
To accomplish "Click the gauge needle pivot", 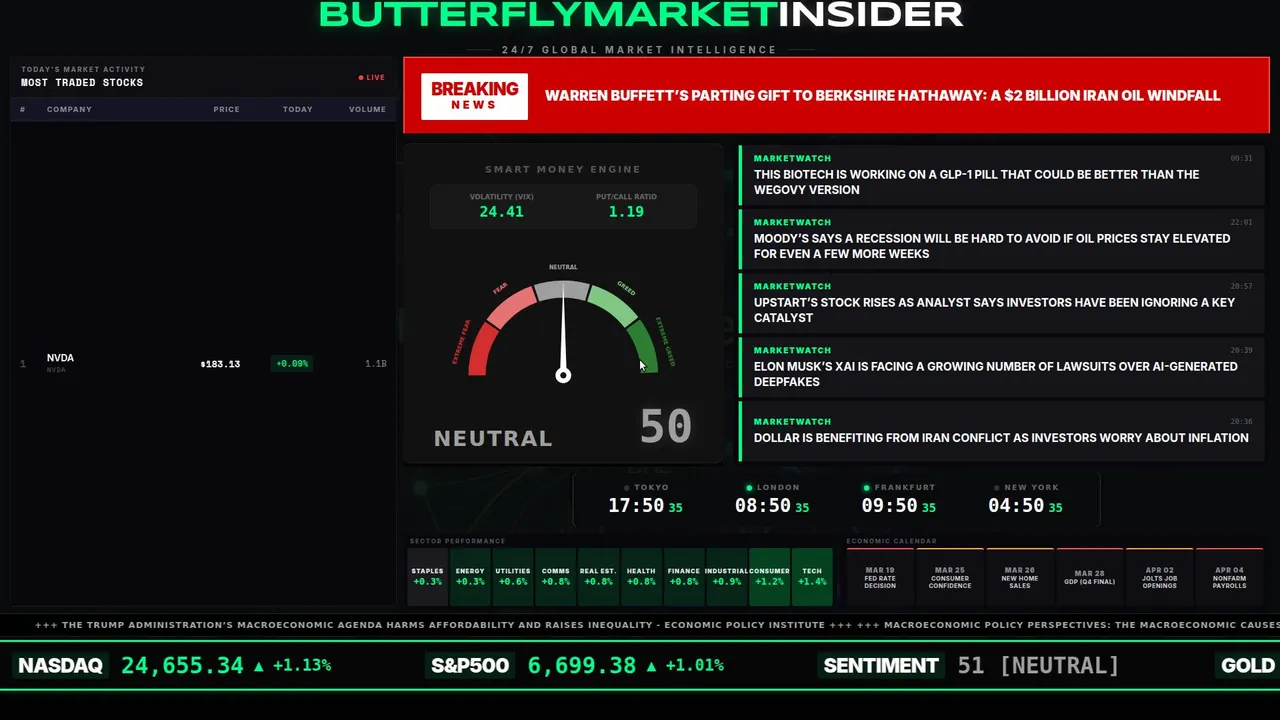I will (563, 375).
